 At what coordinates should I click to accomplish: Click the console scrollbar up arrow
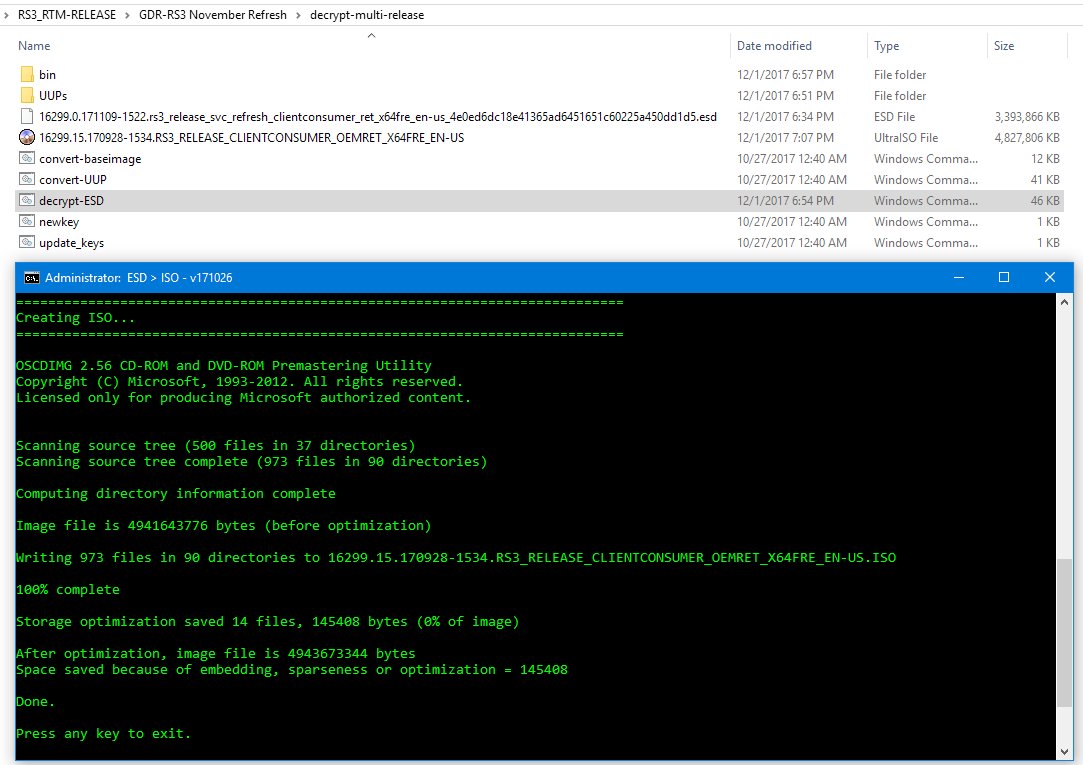click(1064, 302)
